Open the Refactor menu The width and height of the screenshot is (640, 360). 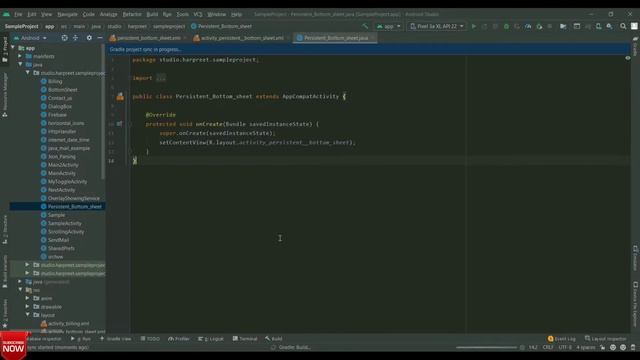tap(132, 14)
